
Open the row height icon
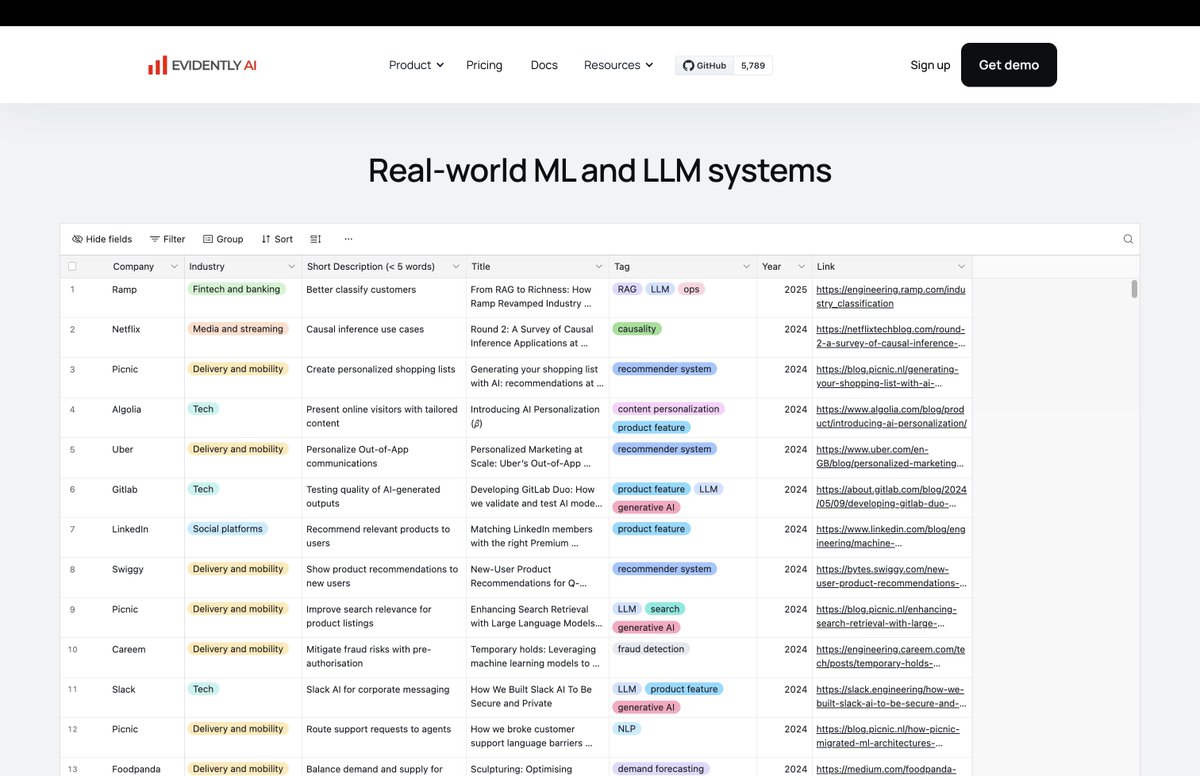[315, 239]
